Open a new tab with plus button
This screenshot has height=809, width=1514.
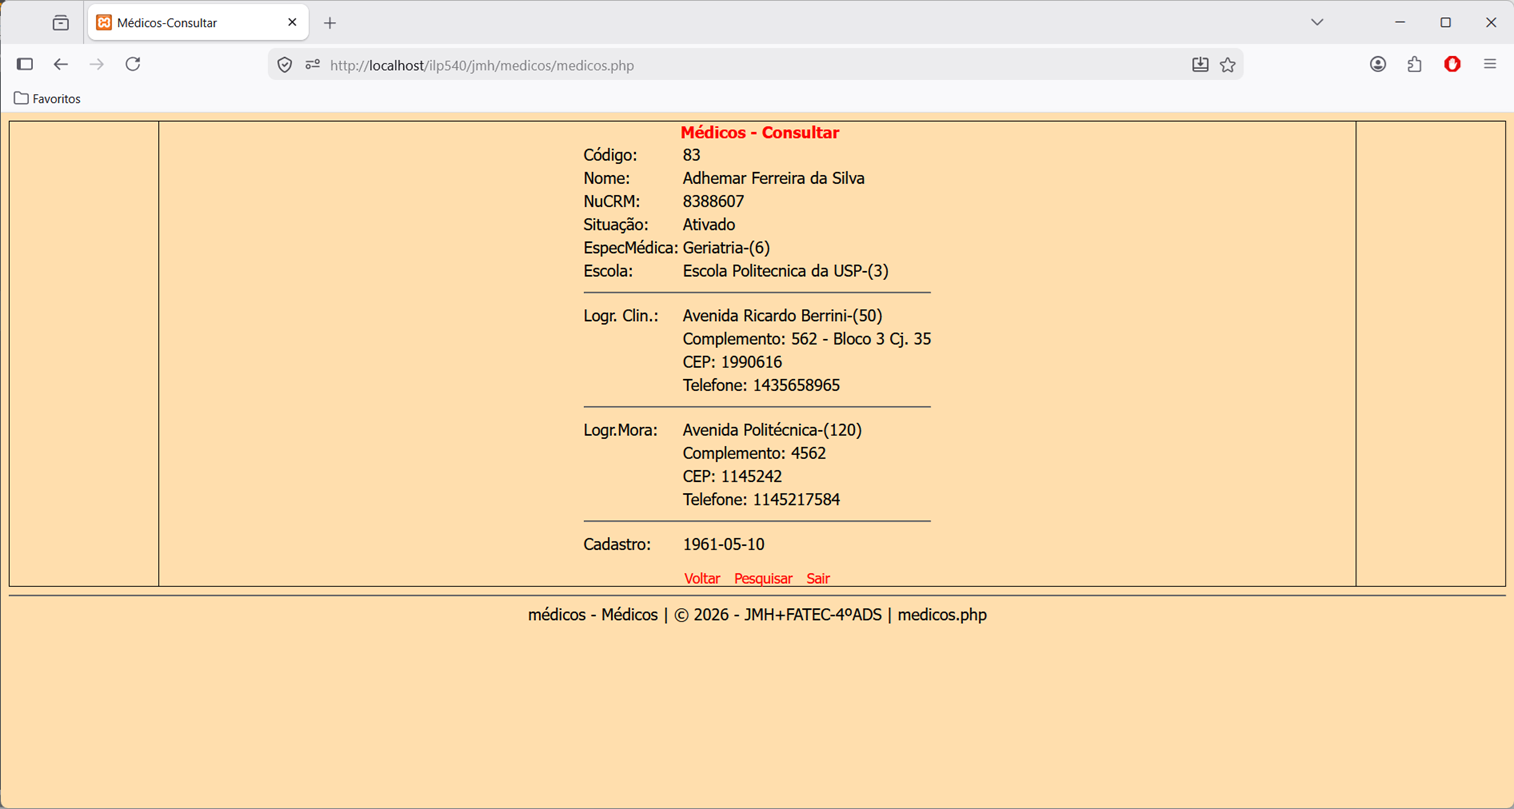[330, 23]
